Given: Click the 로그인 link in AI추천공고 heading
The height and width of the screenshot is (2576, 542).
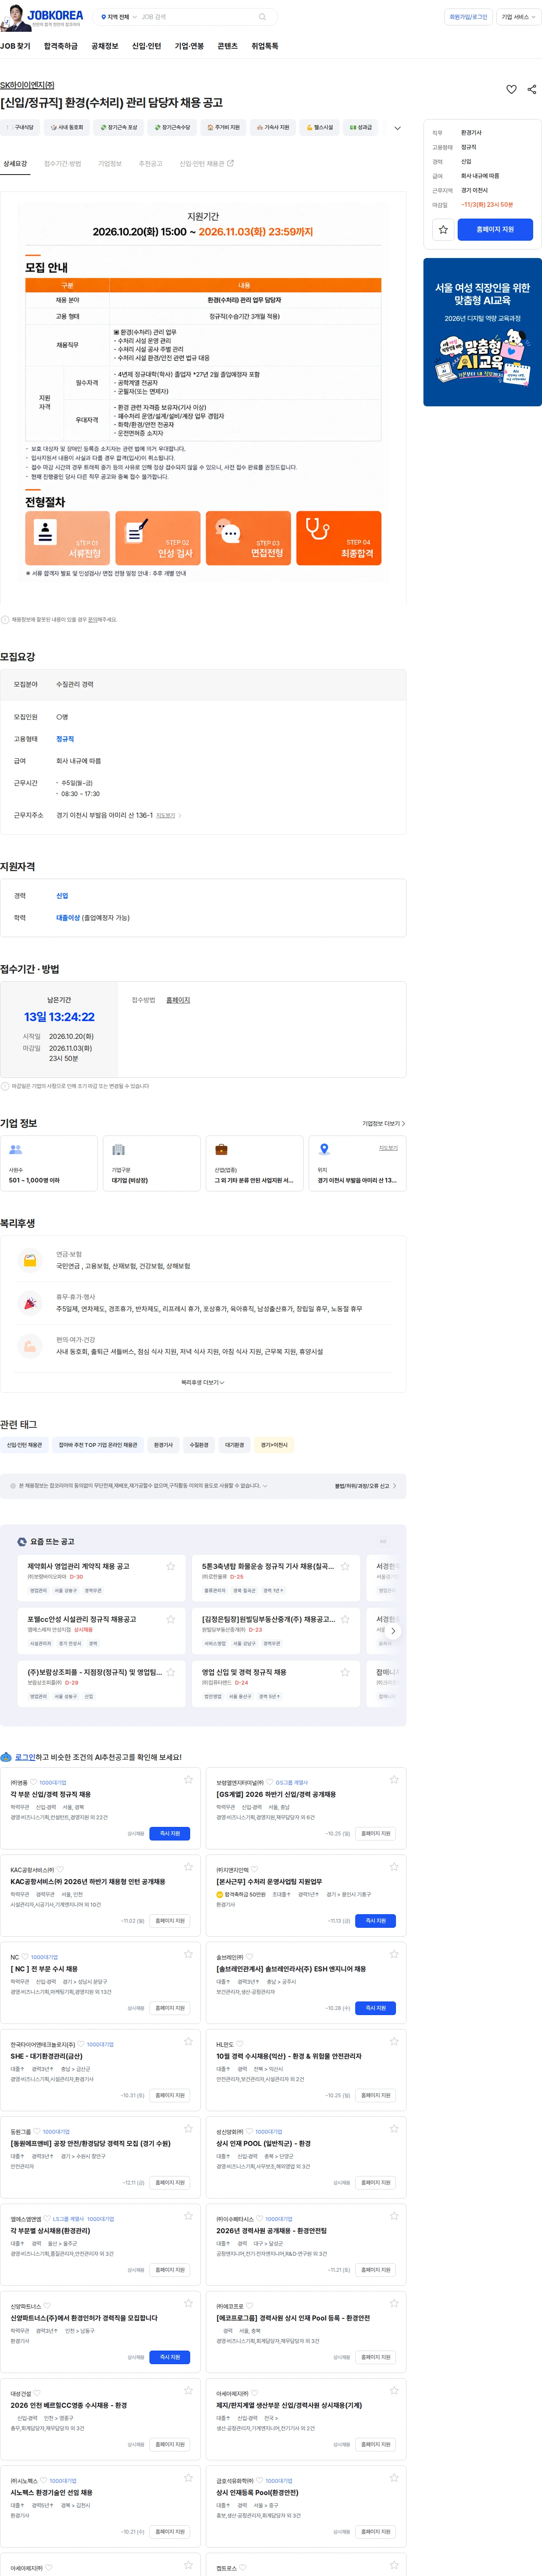Looking at the screenshot, I should pos(25,1756).
